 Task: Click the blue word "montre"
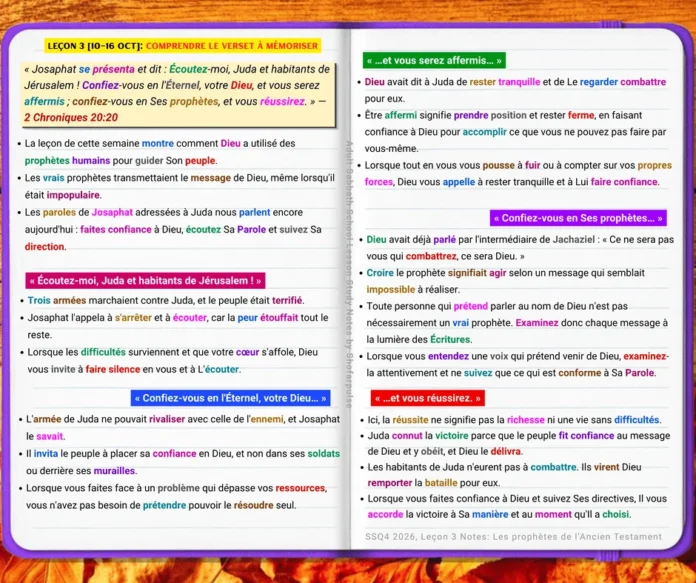(x=158, y=143)
